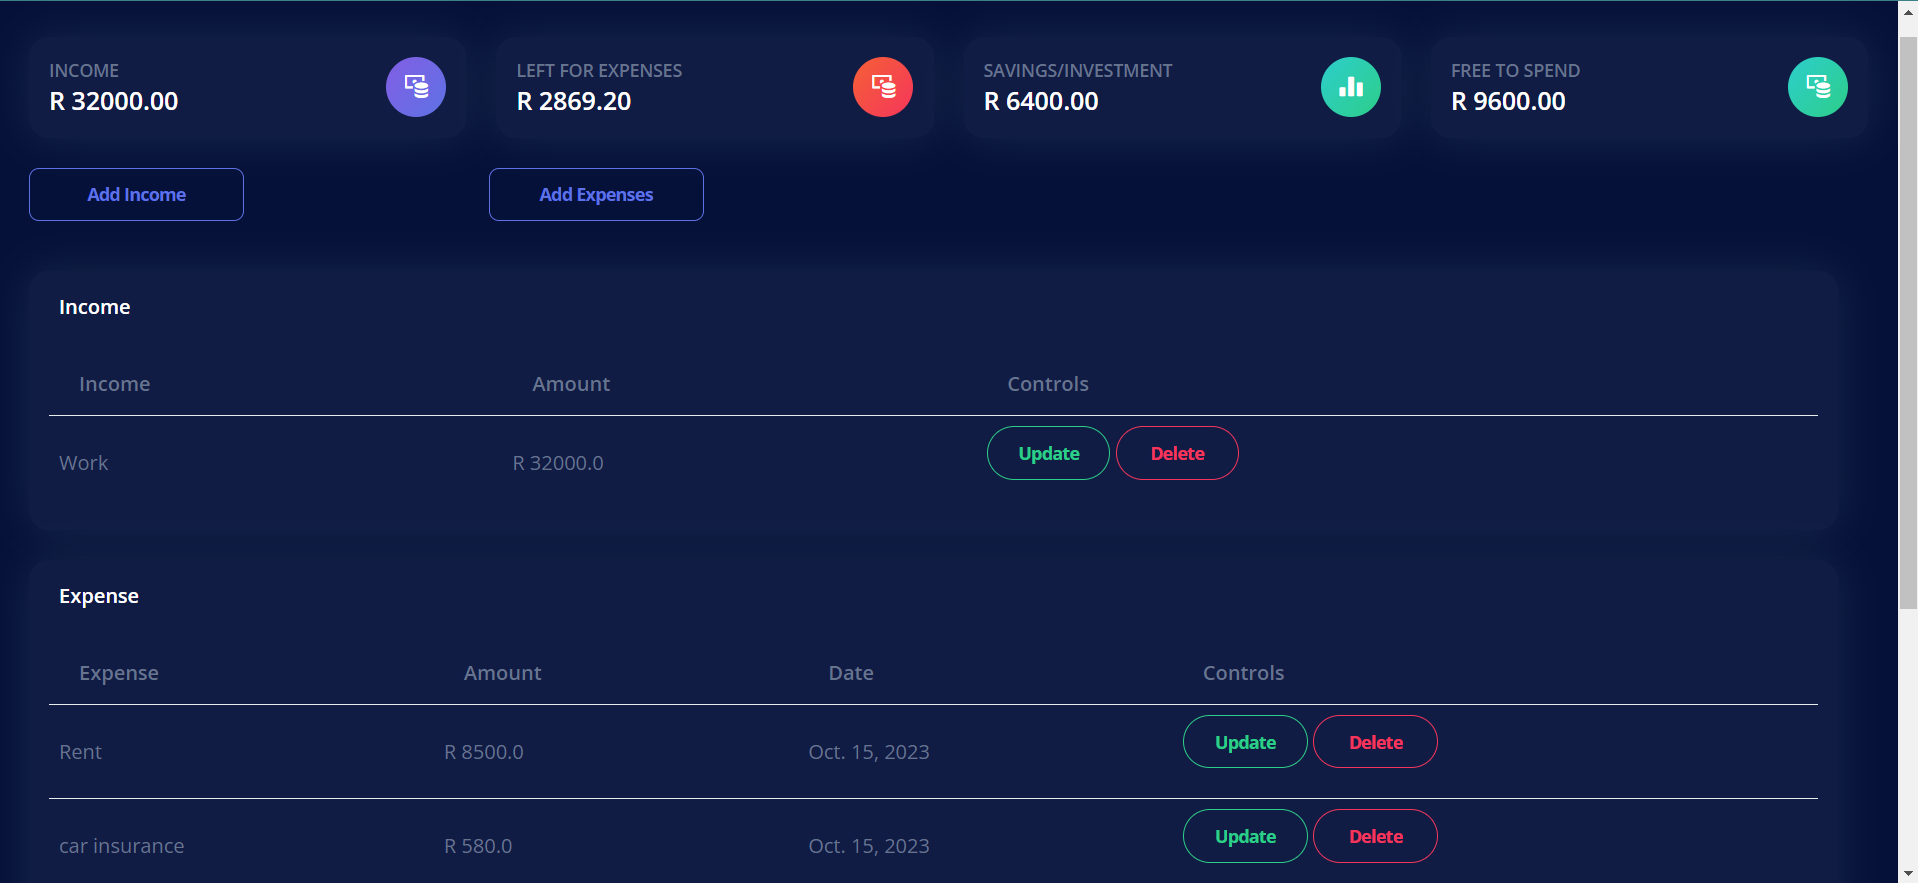Click the scrollbar down arrow

(x=1908, y=873)
